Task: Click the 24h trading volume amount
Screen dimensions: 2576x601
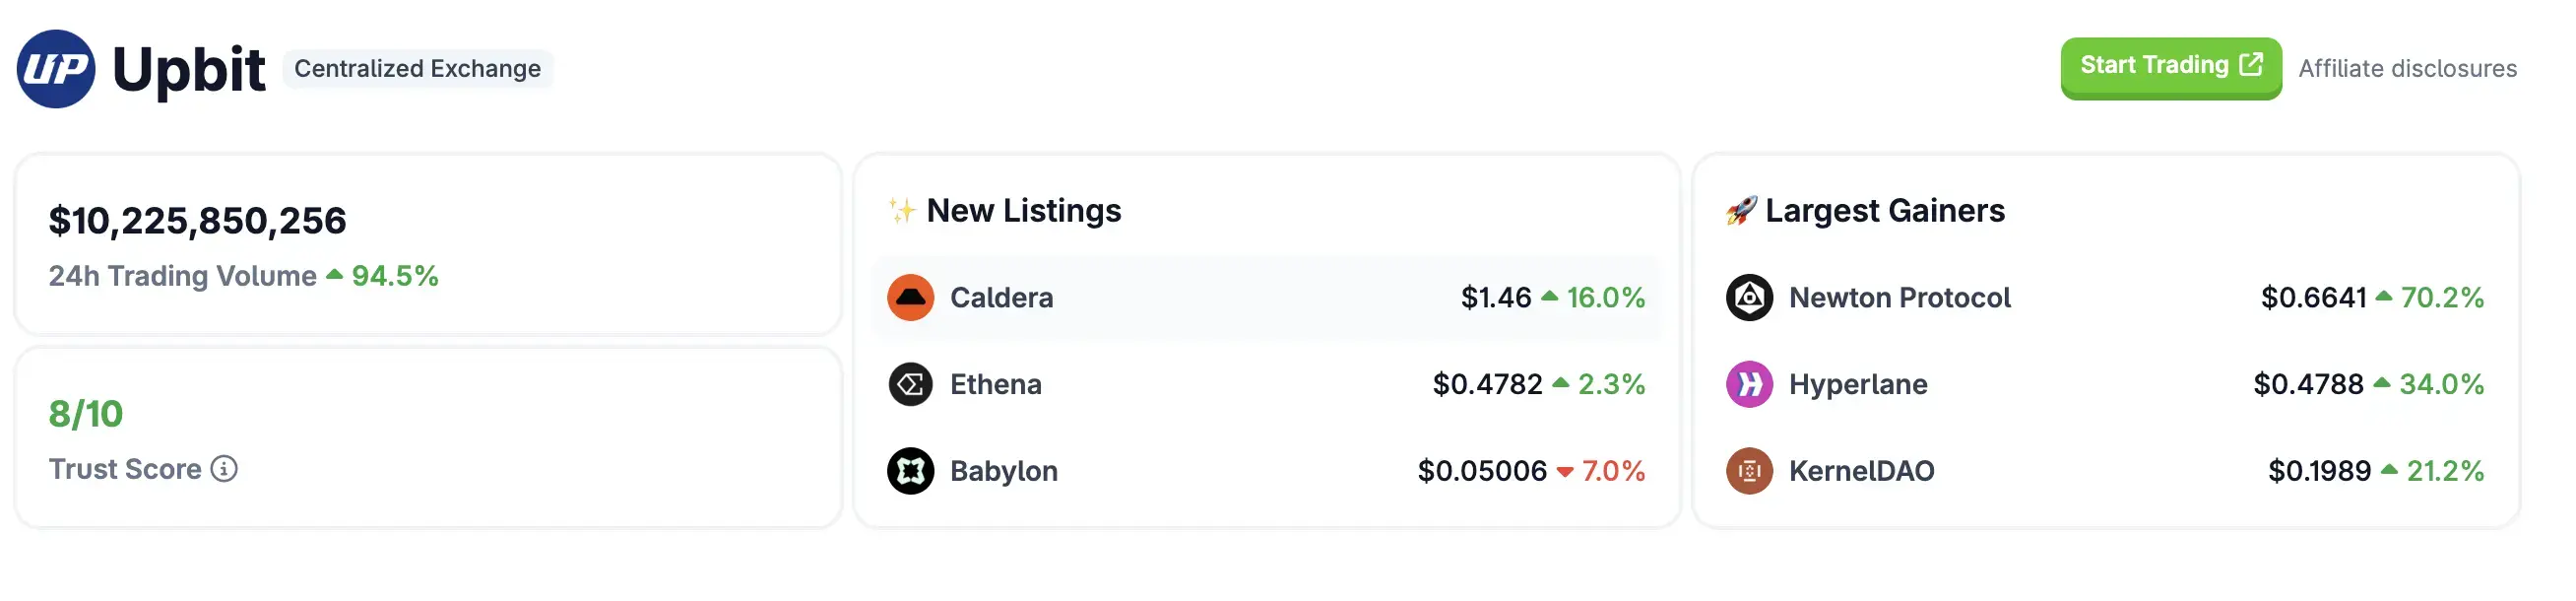Action: pos(197,221)
